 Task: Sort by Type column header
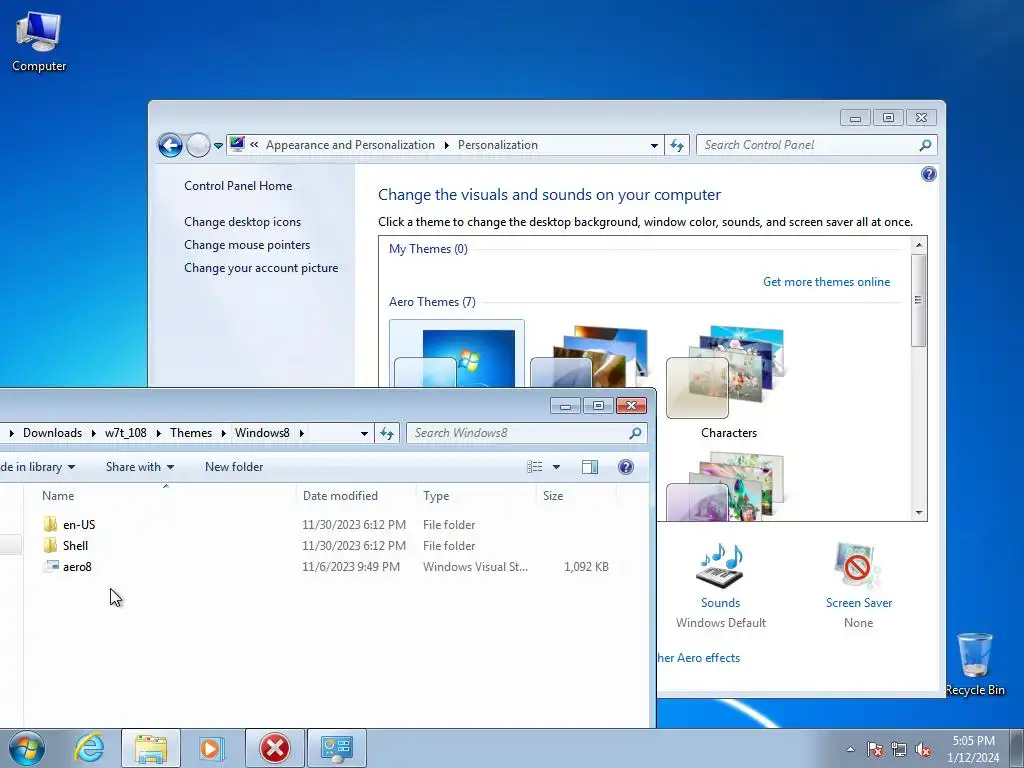pyautogui.click(x=475, y=496)
